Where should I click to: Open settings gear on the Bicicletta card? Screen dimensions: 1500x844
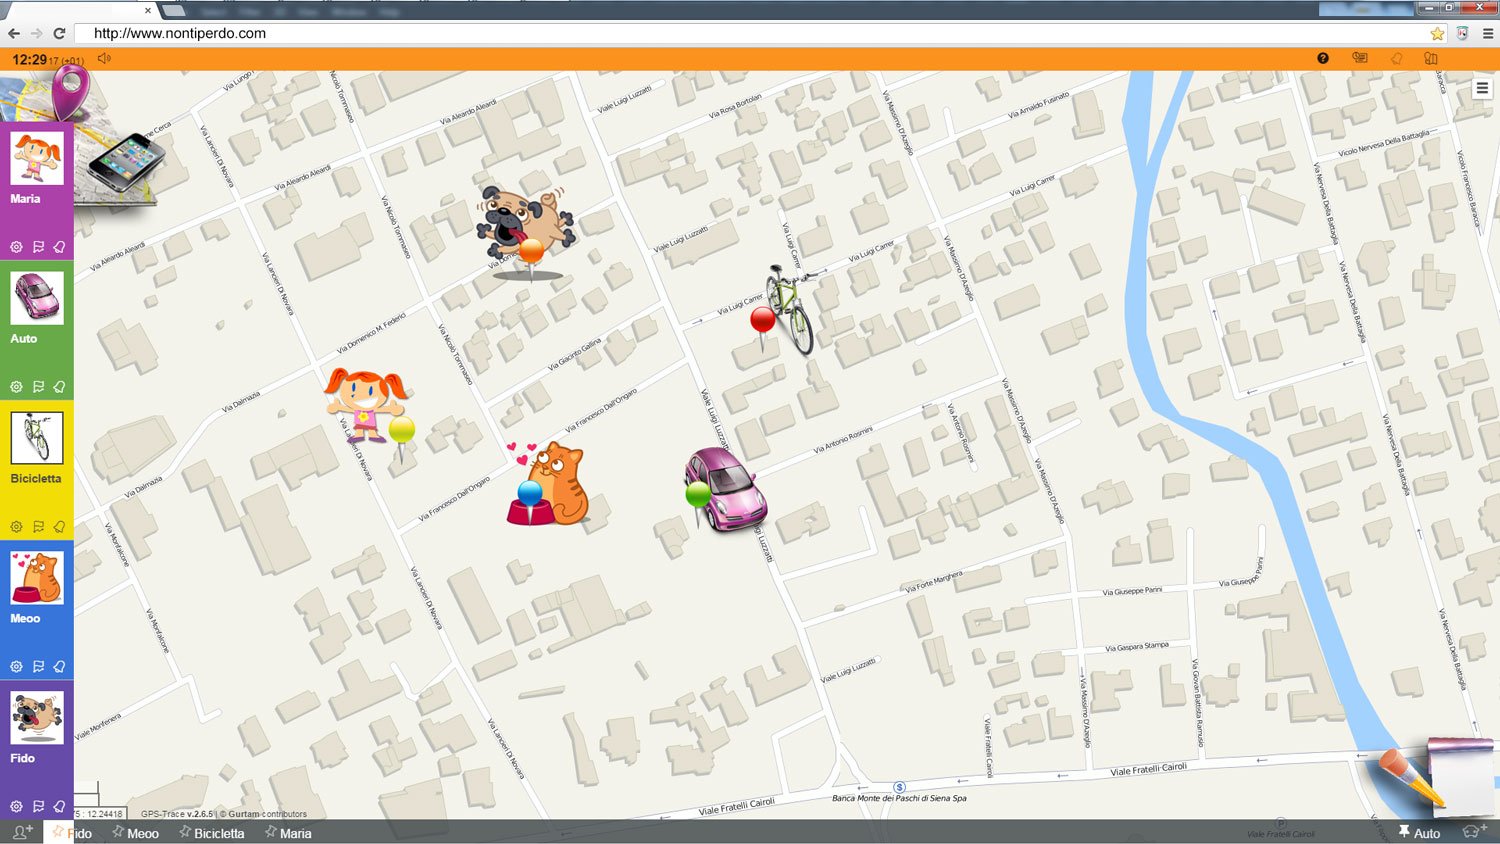pos(16,527)
